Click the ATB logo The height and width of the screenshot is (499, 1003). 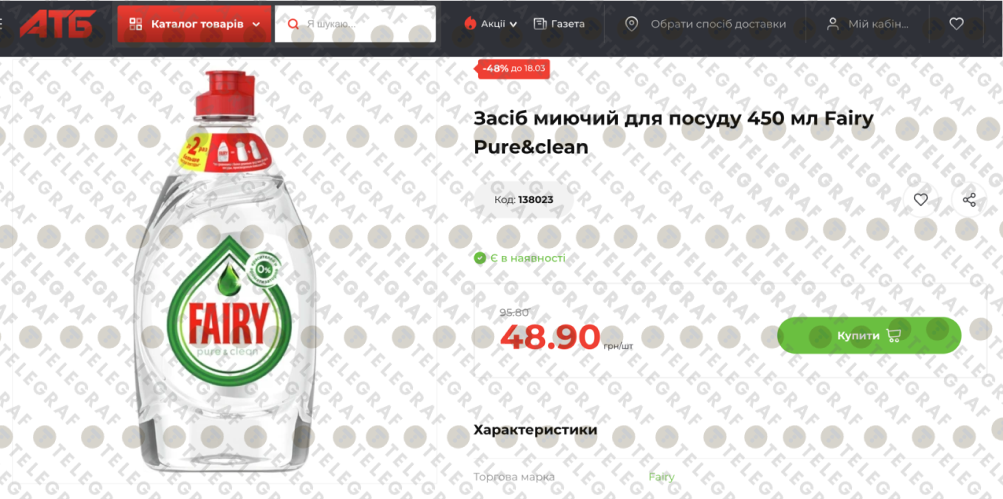pos(58,24)
